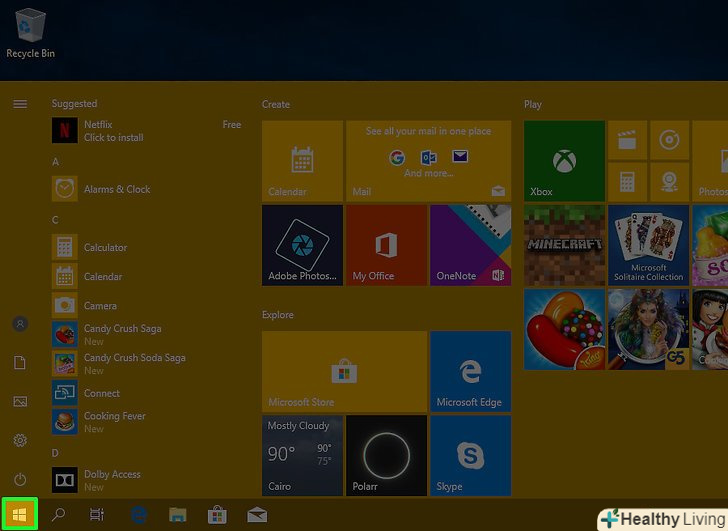Open Documents from Start sidebar
Viewport: 728px width, 531px height.
pyautogui.click(x=20, y=363)
